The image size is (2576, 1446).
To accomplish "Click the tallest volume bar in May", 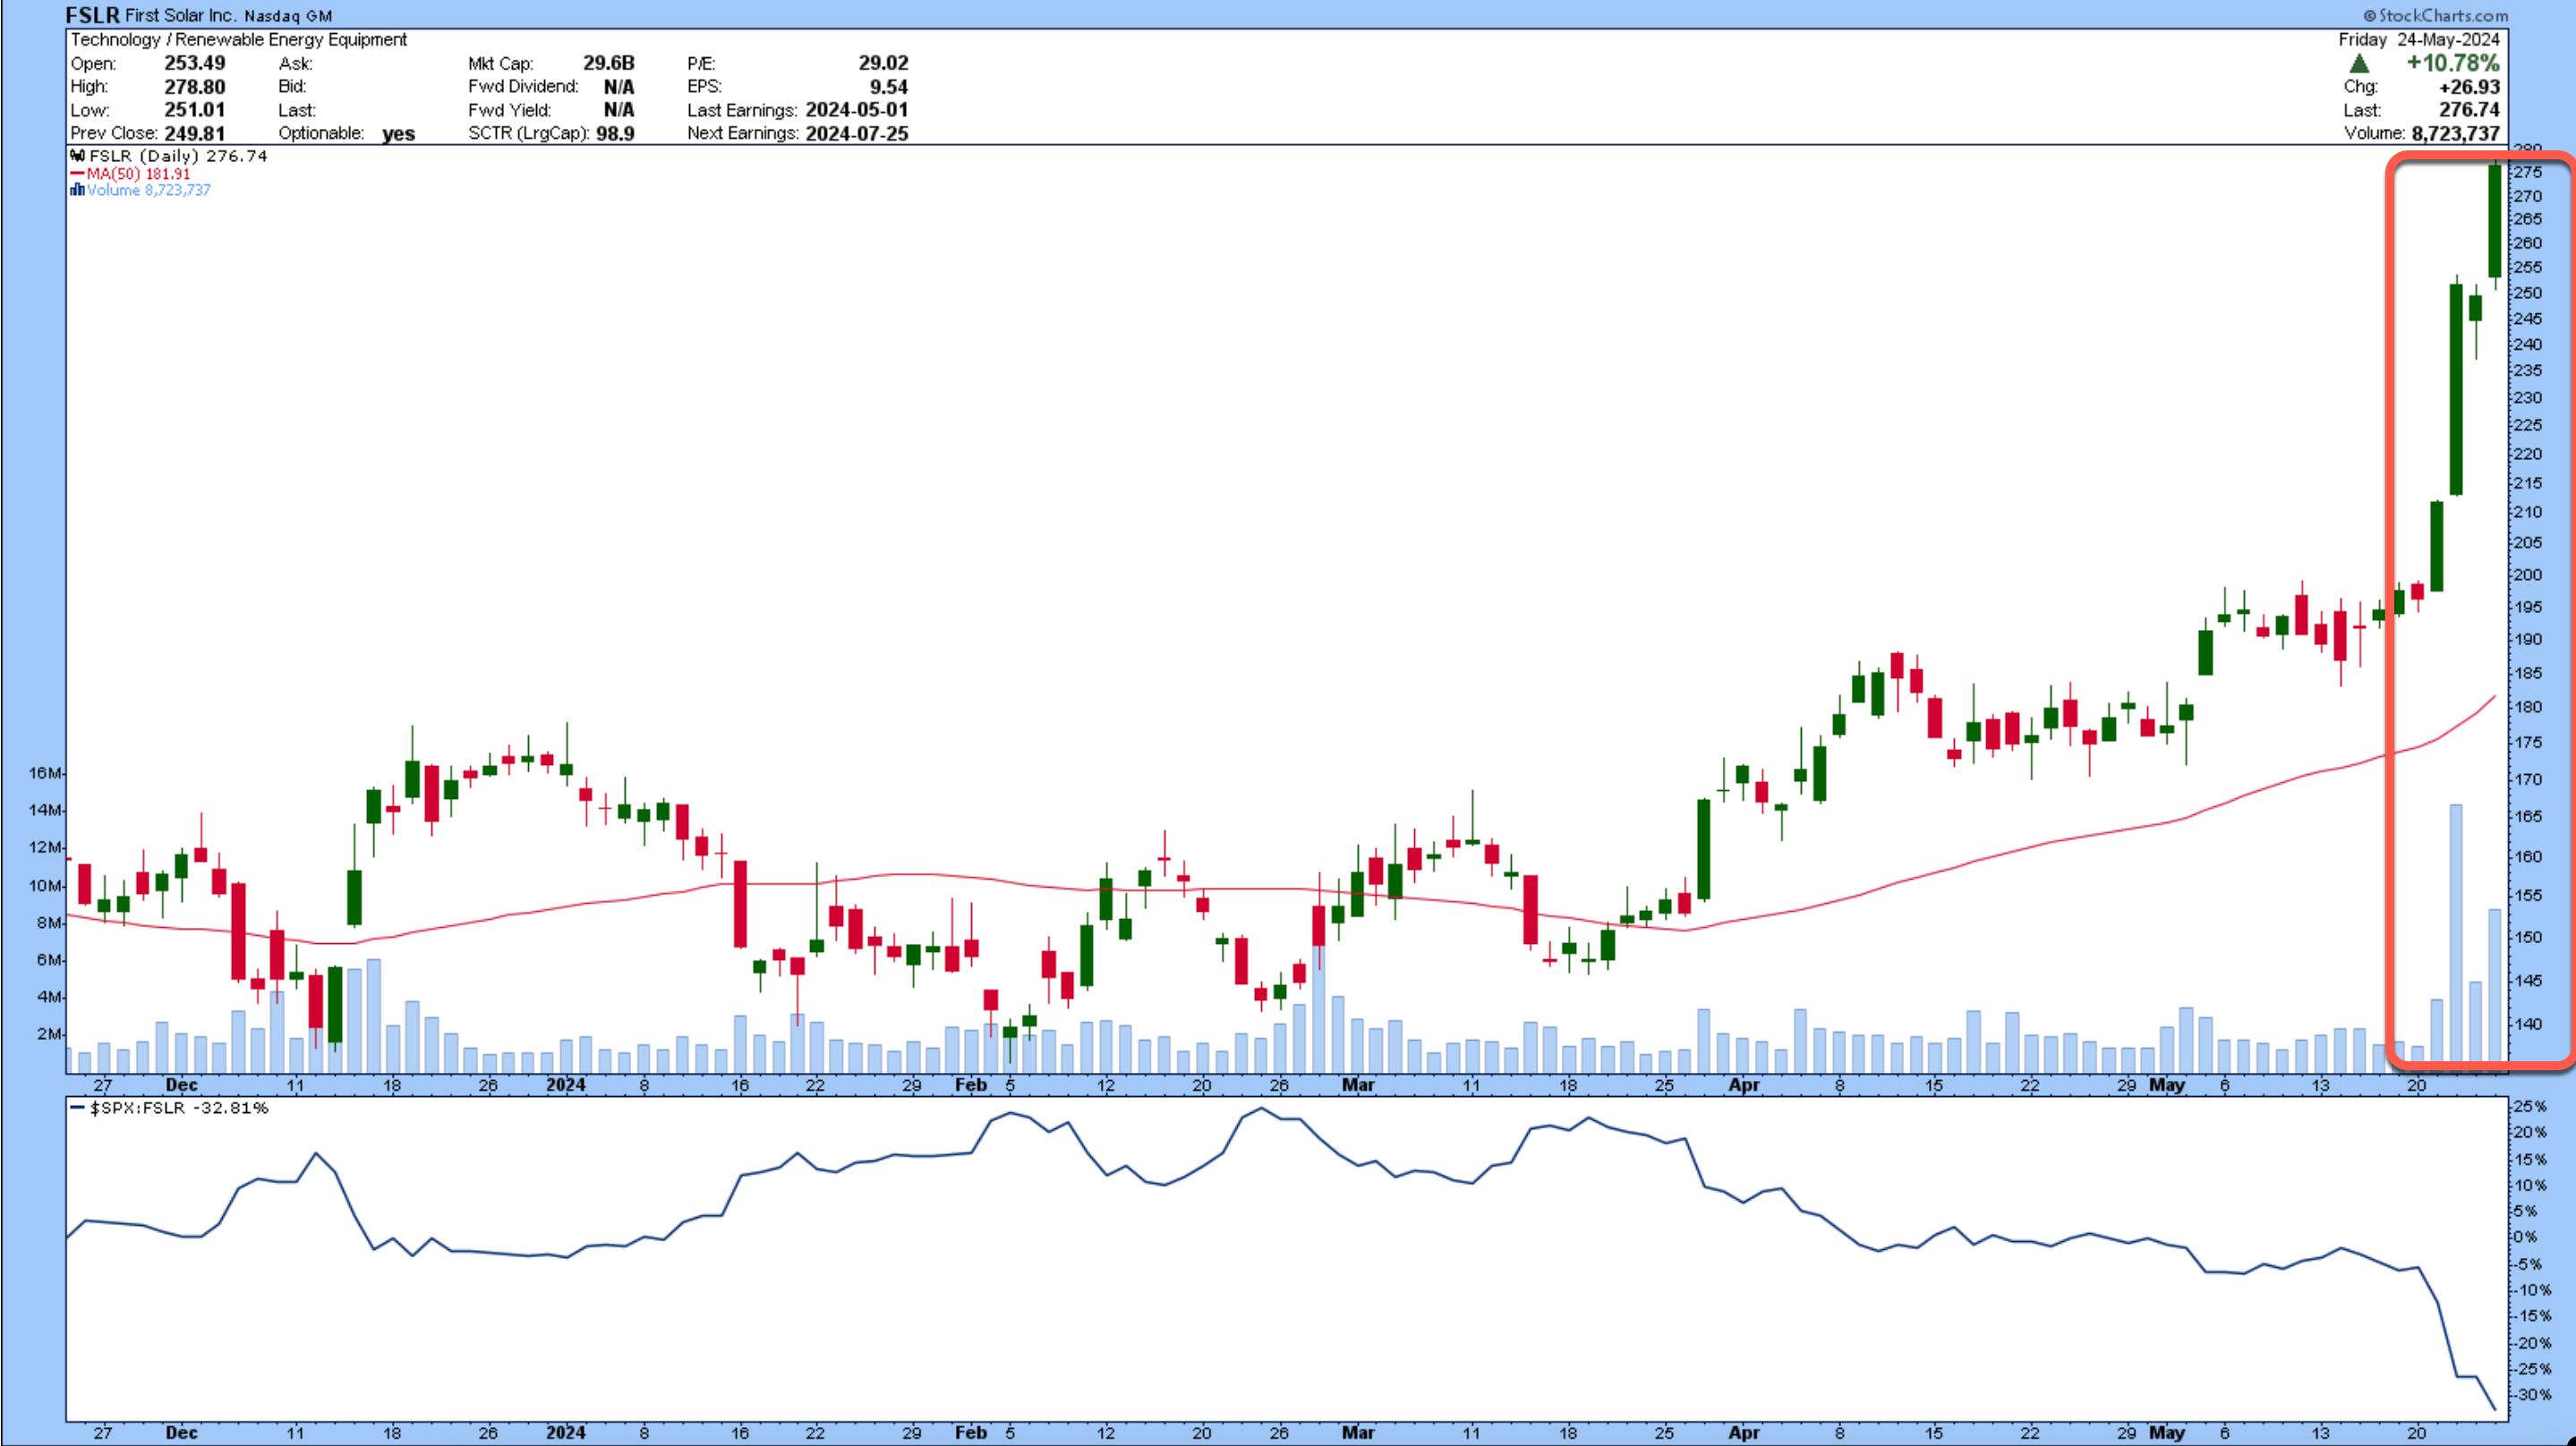I will pyautogui.click(x=2455, y=930).
